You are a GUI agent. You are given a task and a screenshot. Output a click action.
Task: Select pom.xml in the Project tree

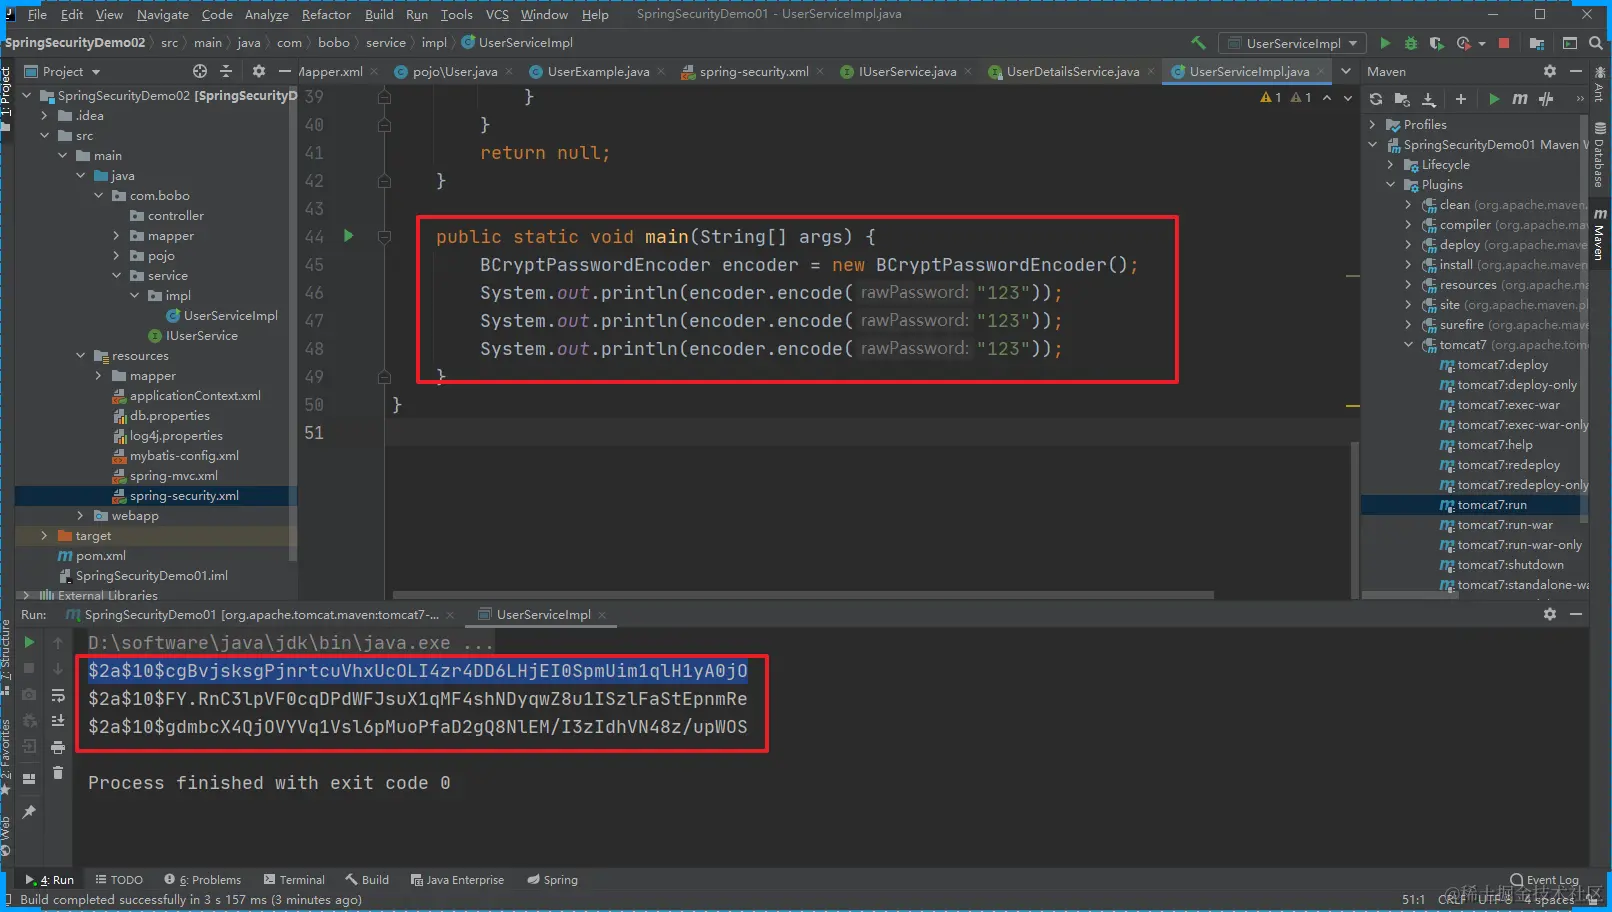coord(100,556)
